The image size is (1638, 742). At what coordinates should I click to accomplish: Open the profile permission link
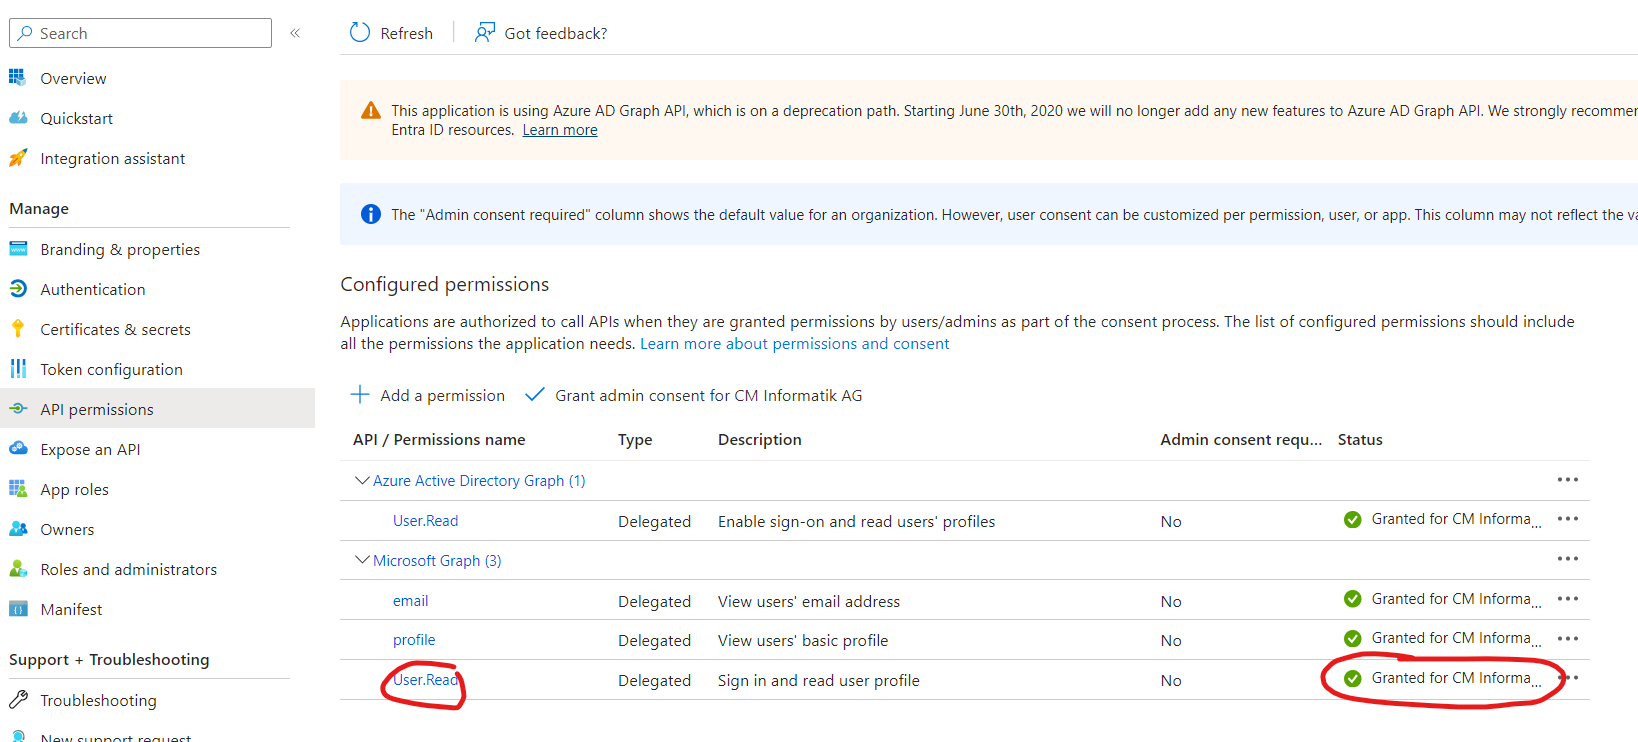tap(414, 640)
